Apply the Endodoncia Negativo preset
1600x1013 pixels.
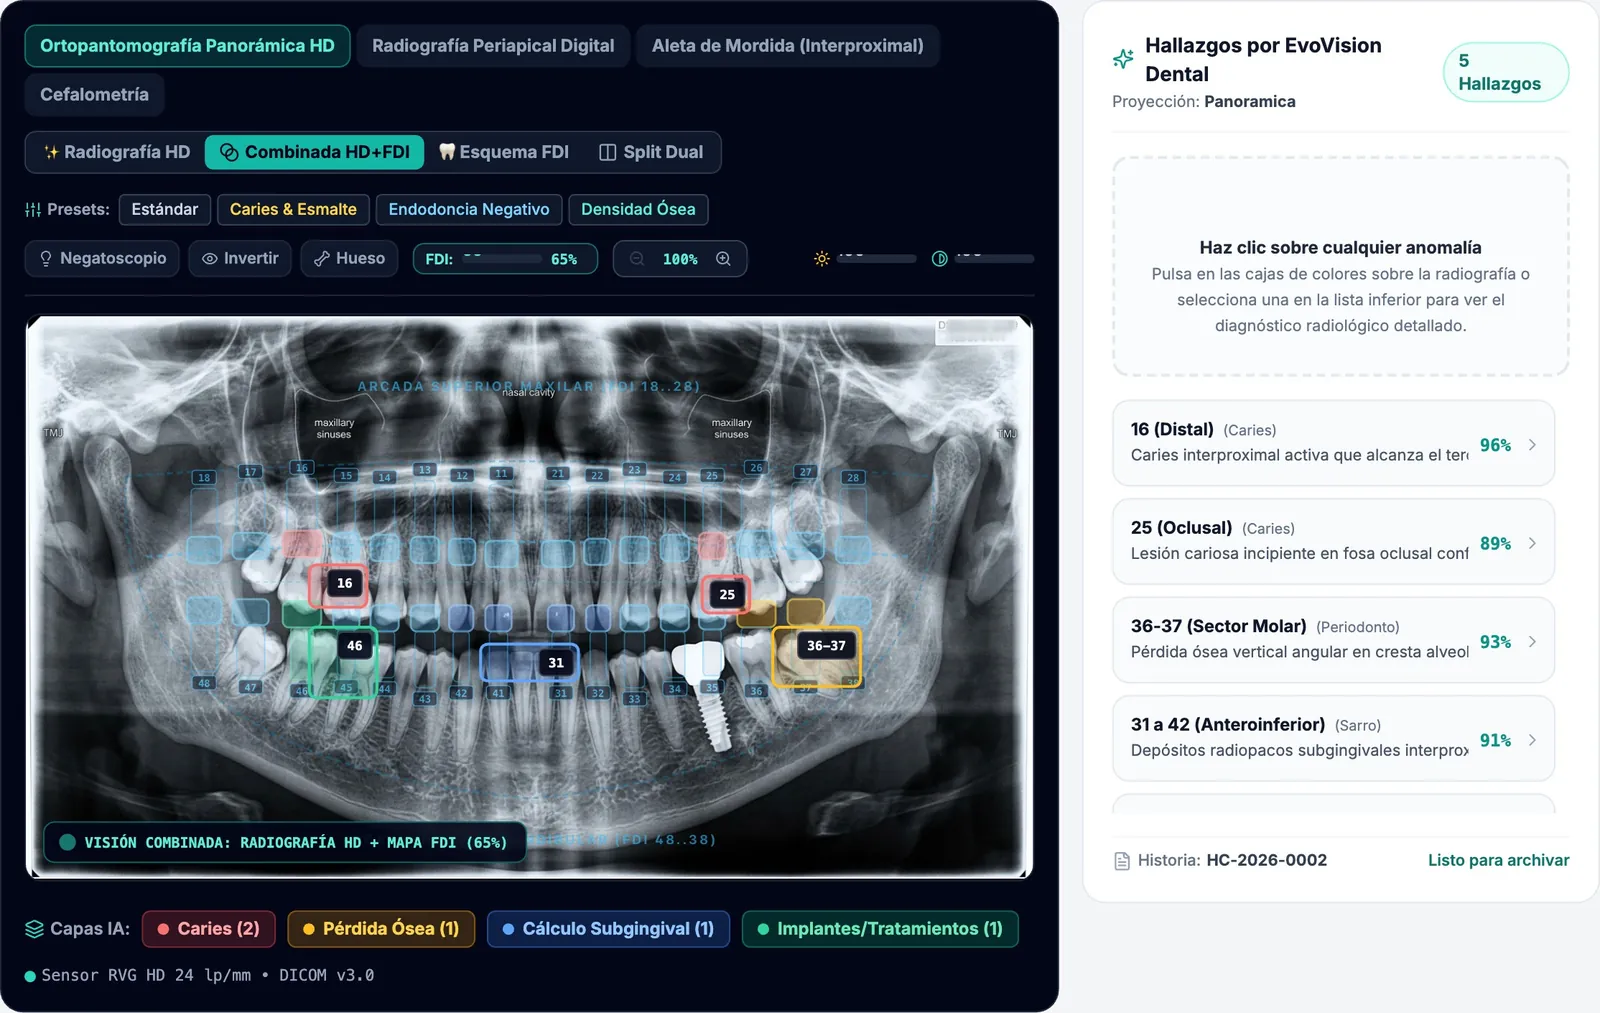pyautogui.click(x=469, y=210)
